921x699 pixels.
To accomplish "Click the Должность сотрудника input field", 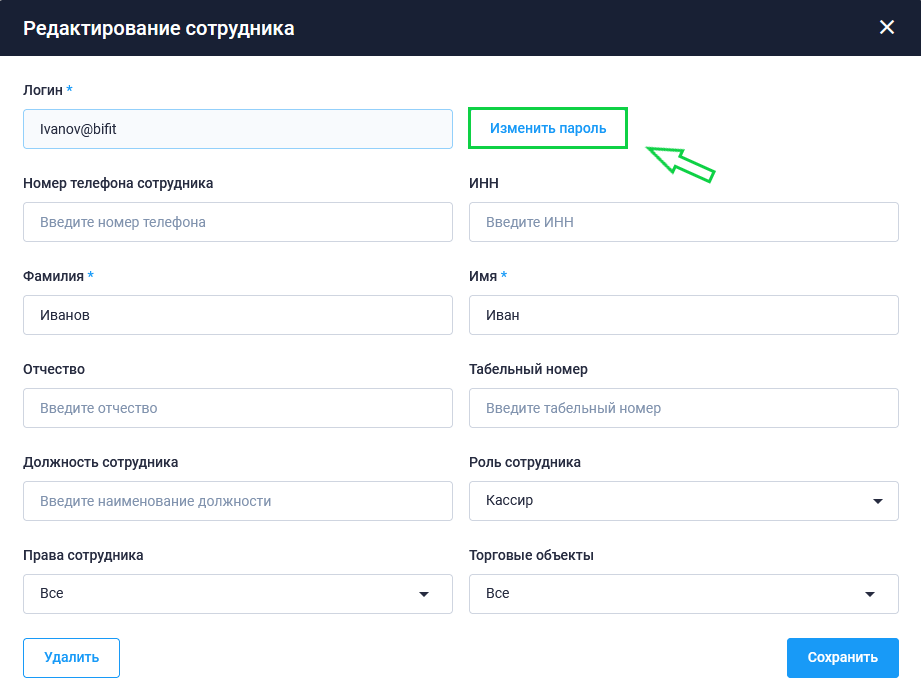I will (238, 501).
